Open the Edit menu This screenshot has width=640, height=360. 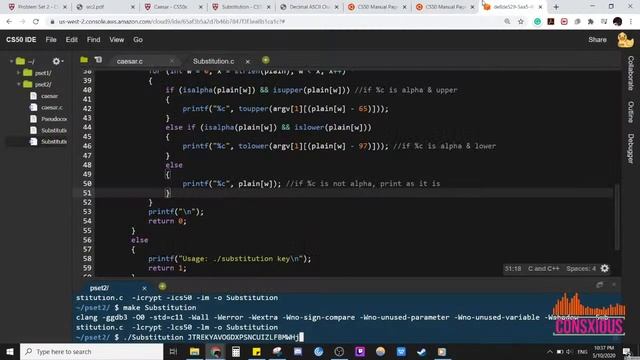tap(71, 40)
